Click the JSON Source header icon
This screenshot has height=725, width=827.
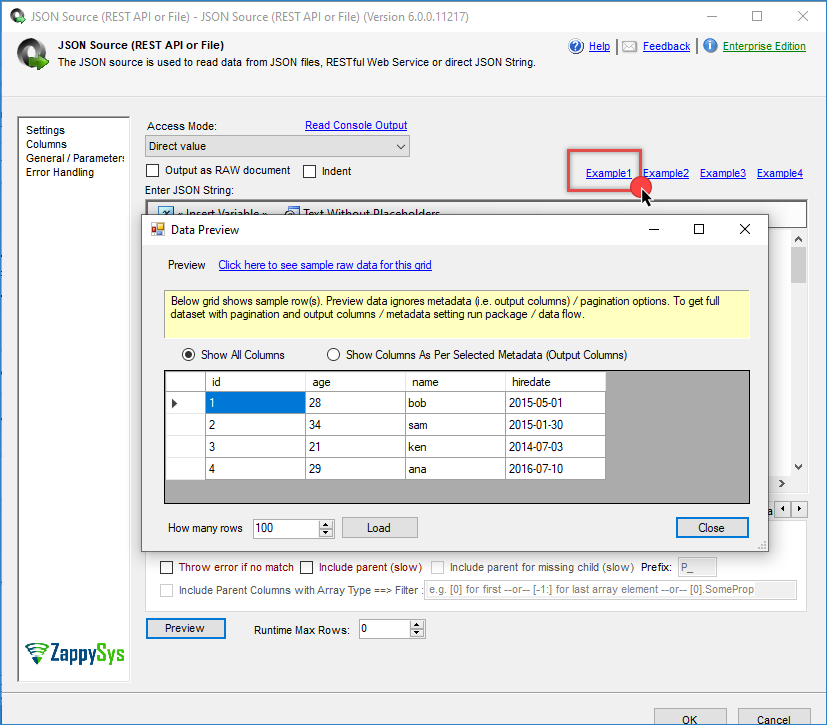click(x=34, y=54)
